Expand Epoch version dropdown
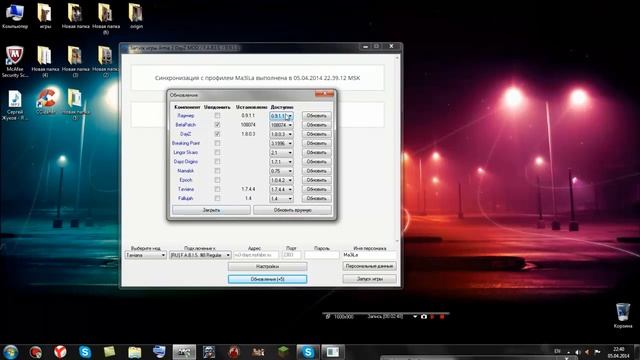Image resolution: width=640 pixels, height=360 pixels. [281, 180]
